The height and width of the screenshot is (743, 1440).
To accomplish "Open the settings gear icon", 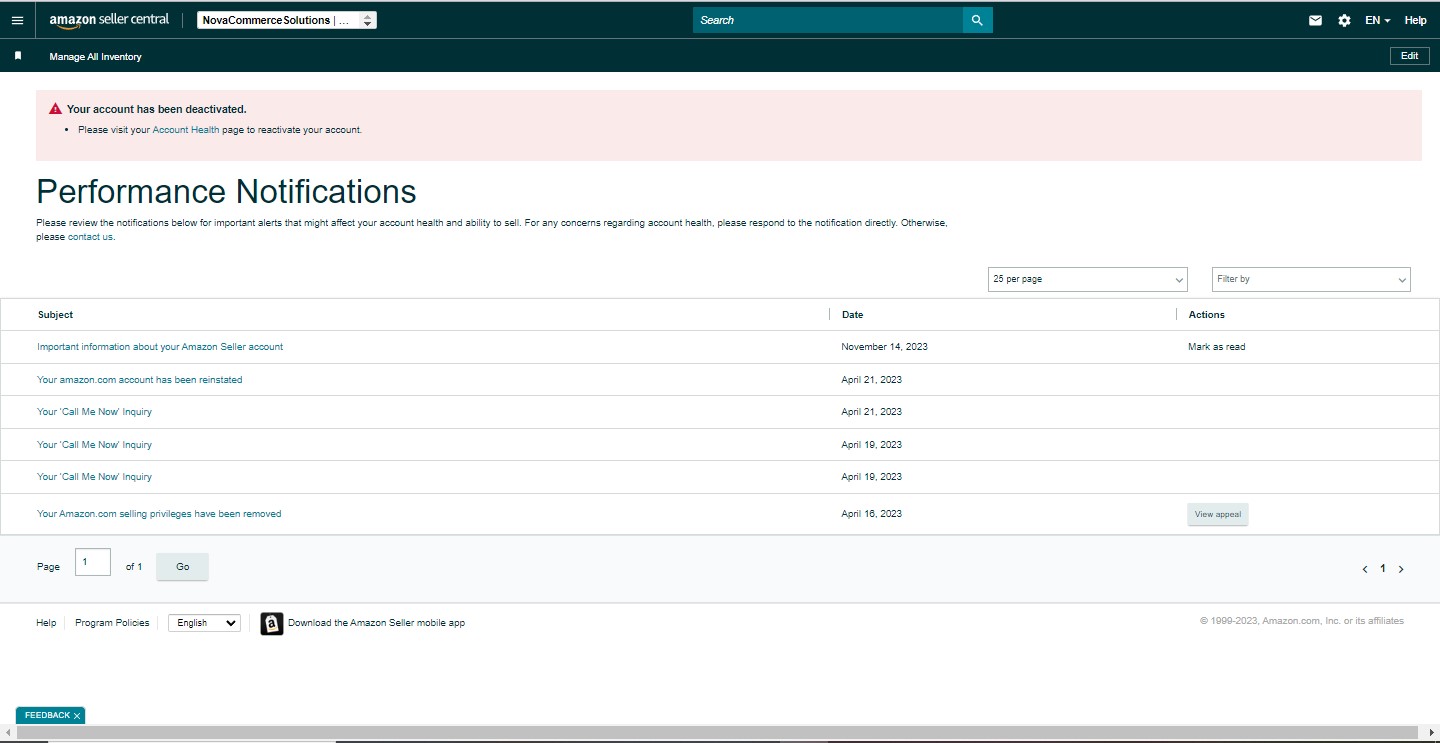I will pos(1344,20).
